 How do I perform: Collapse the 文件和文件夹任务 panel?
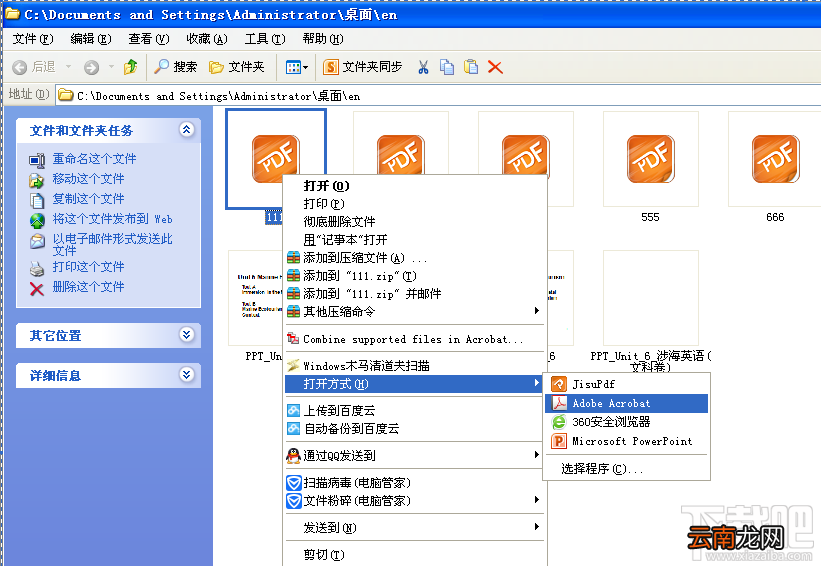tap(186, 129)
